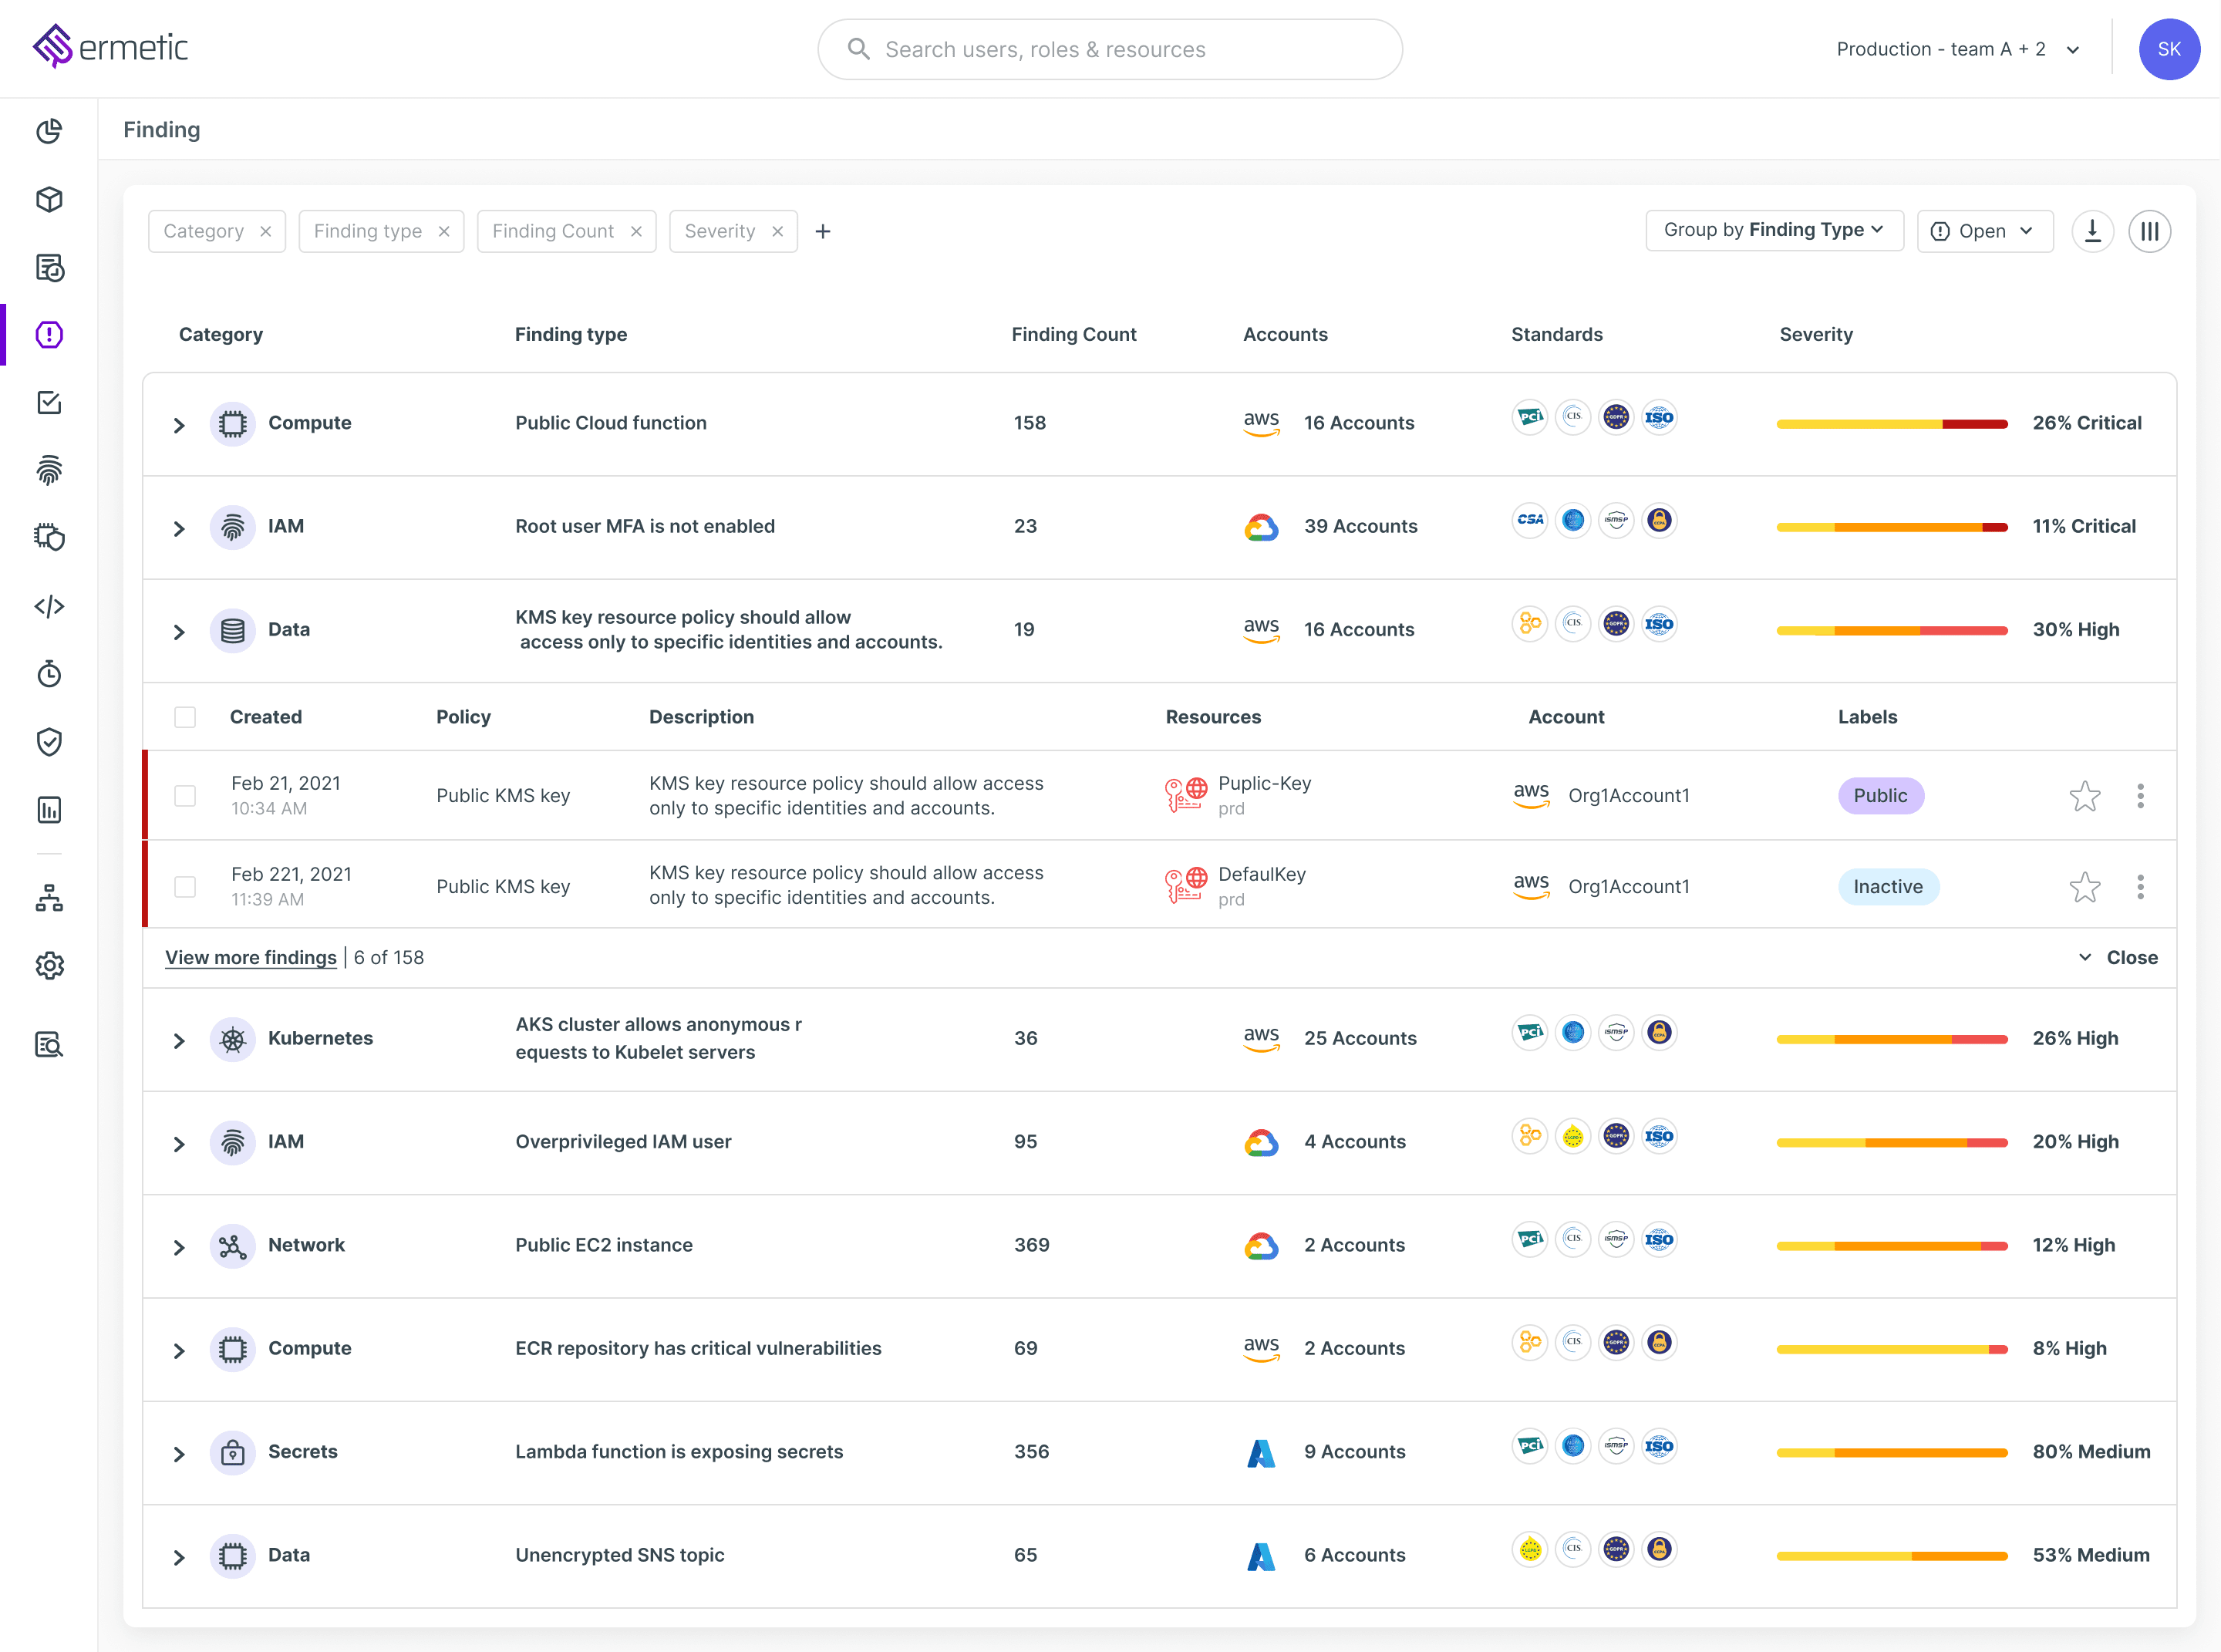This screenshot has width=2221, height=1652.
Task: Open the fingerprint IAM sidebar icon
Action: (49, 470)
